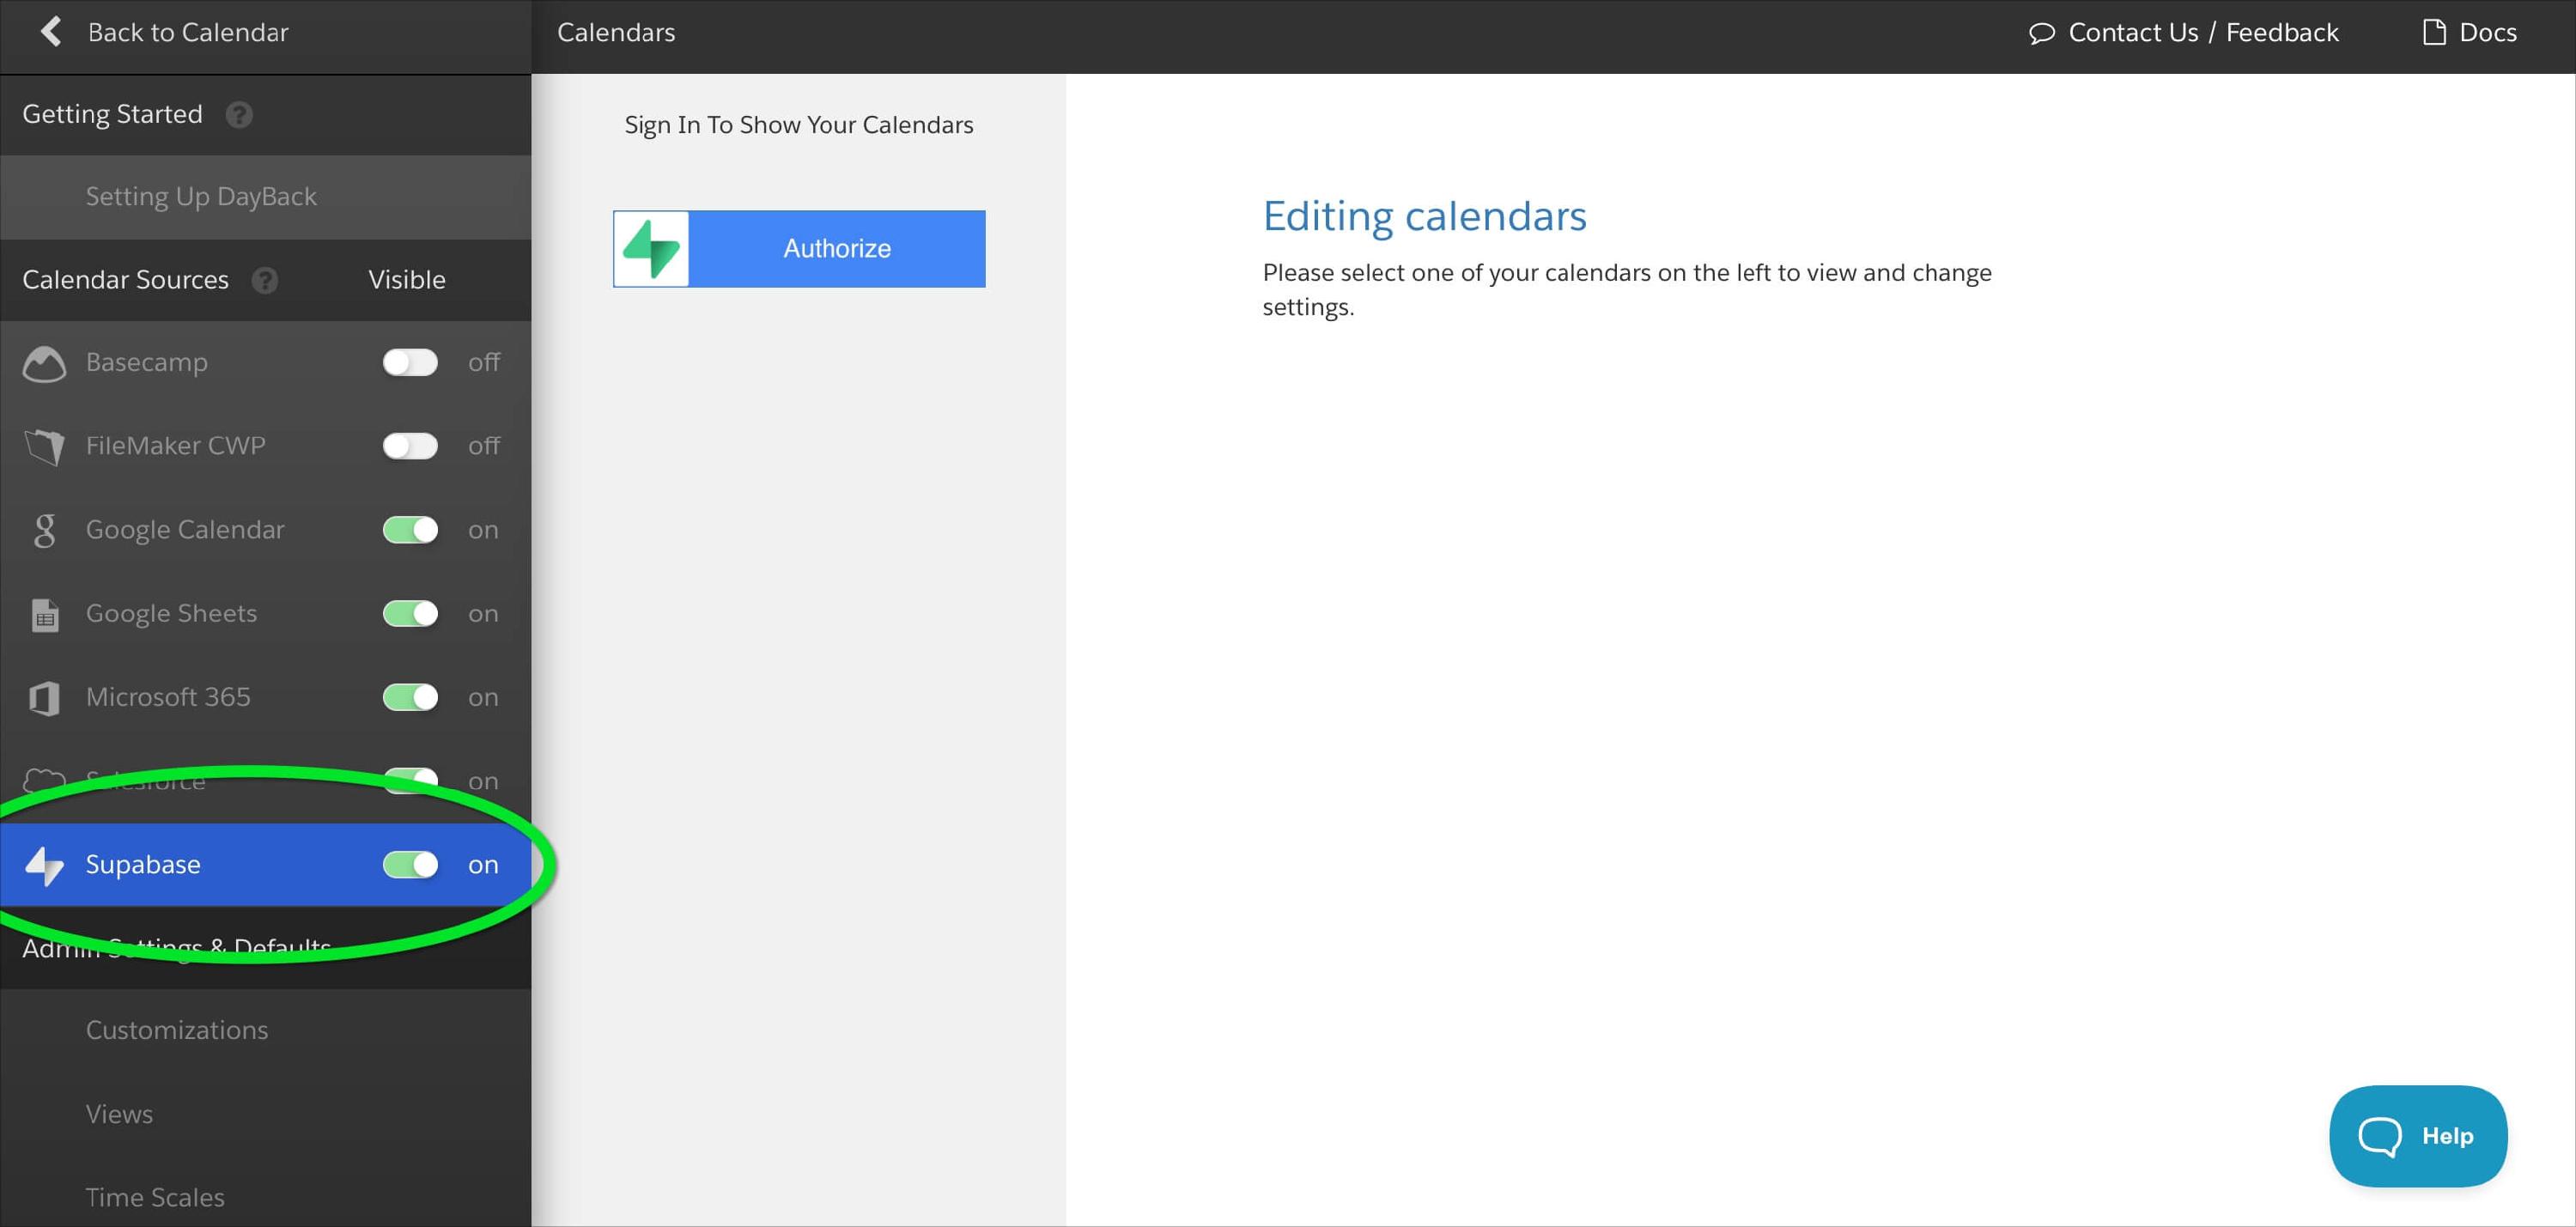Click the 'on' label beside Microsoft 365
Image resolution: width=2576 pixels, height=1227 pixels.
[483, 698]
